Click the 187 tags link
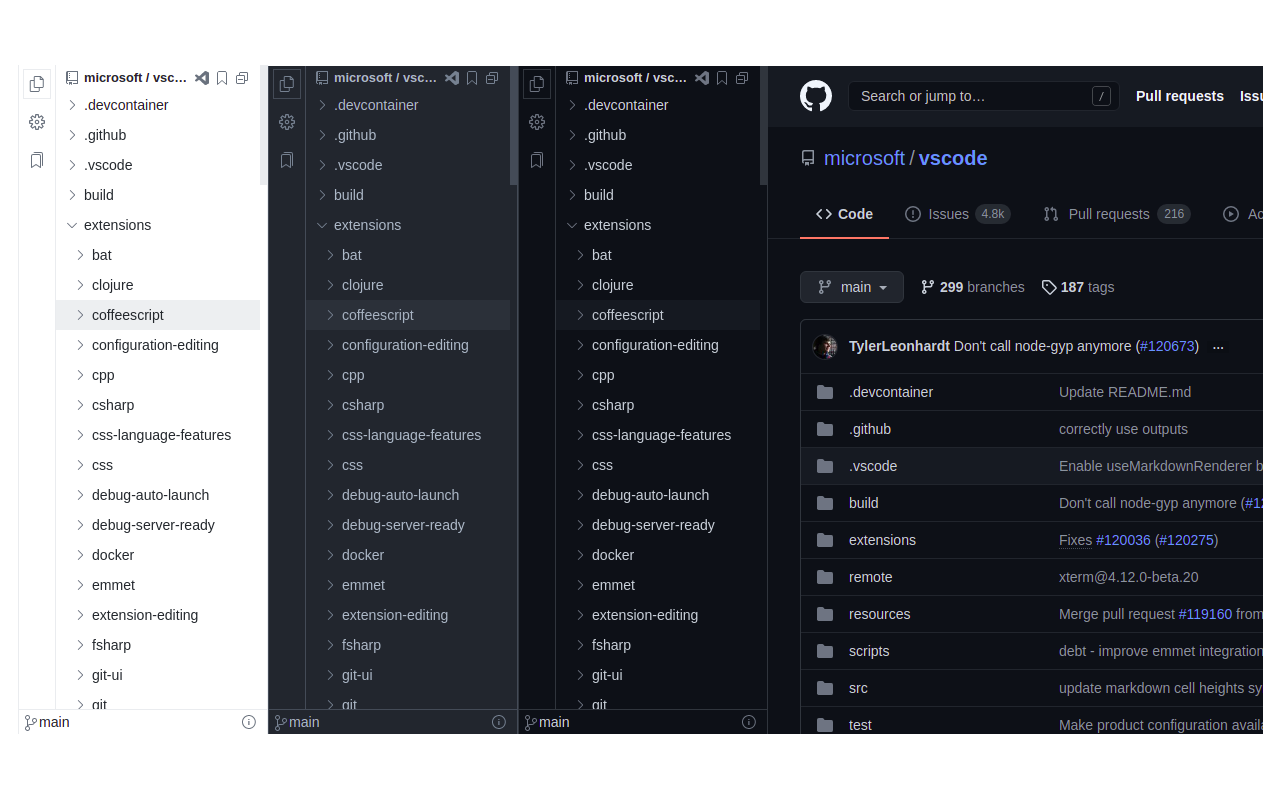 (1078, 287)
